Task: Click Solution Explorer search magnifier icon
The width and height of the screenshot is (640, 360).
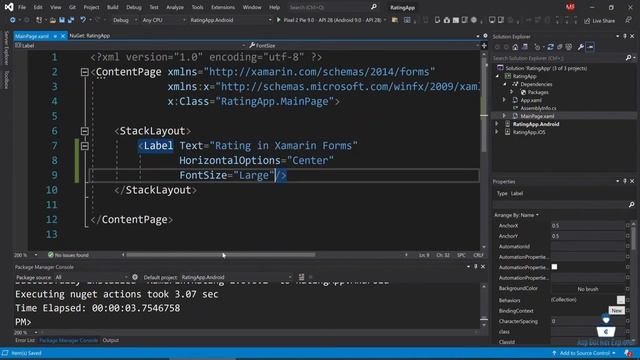Action: pyautogui.click(x=629, y=58)
